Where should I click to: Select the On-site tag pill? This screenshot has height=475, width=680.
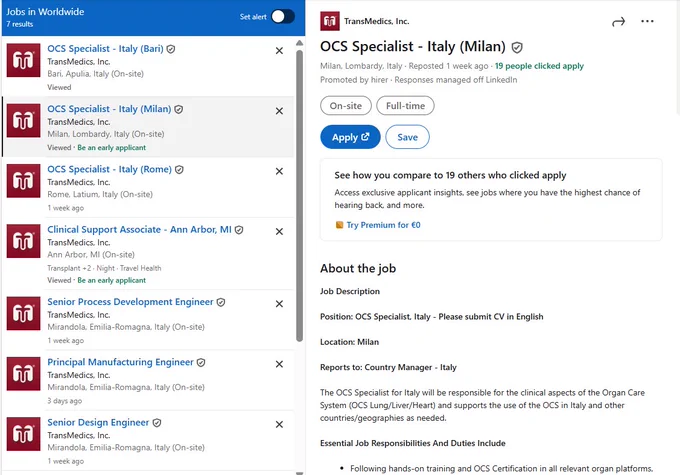[x=346, y=106]
